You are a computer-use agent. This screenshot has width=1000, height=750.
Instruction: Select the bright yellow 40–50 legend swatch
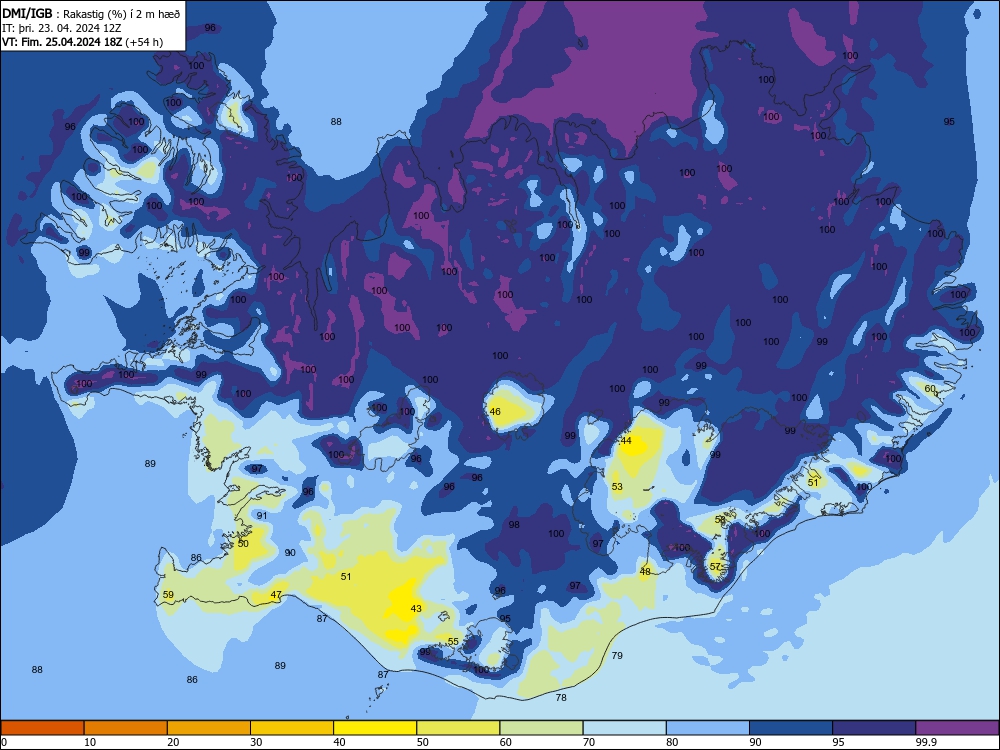coord(375,728)
